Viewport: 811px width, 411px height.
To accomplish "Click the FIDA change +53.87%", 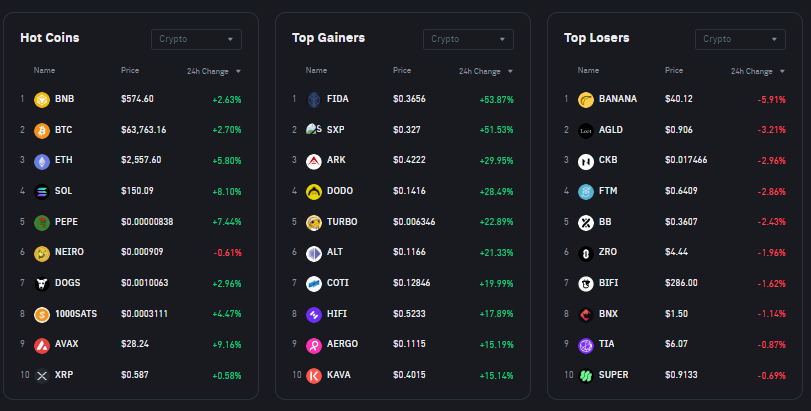I will [x=497, y=100].
